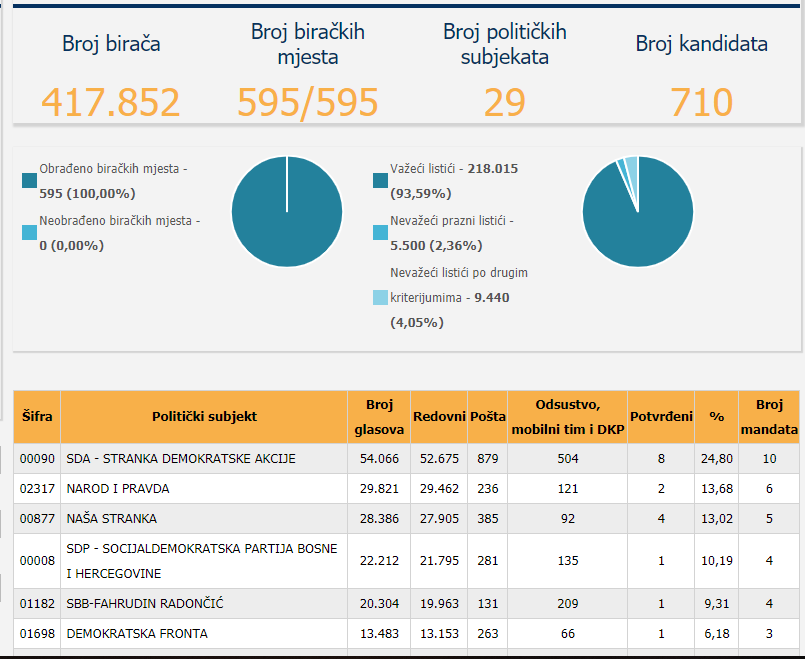
Task: Click the Nevažeći prazni listići 5.500 legend text
Action: coord(452,233)
